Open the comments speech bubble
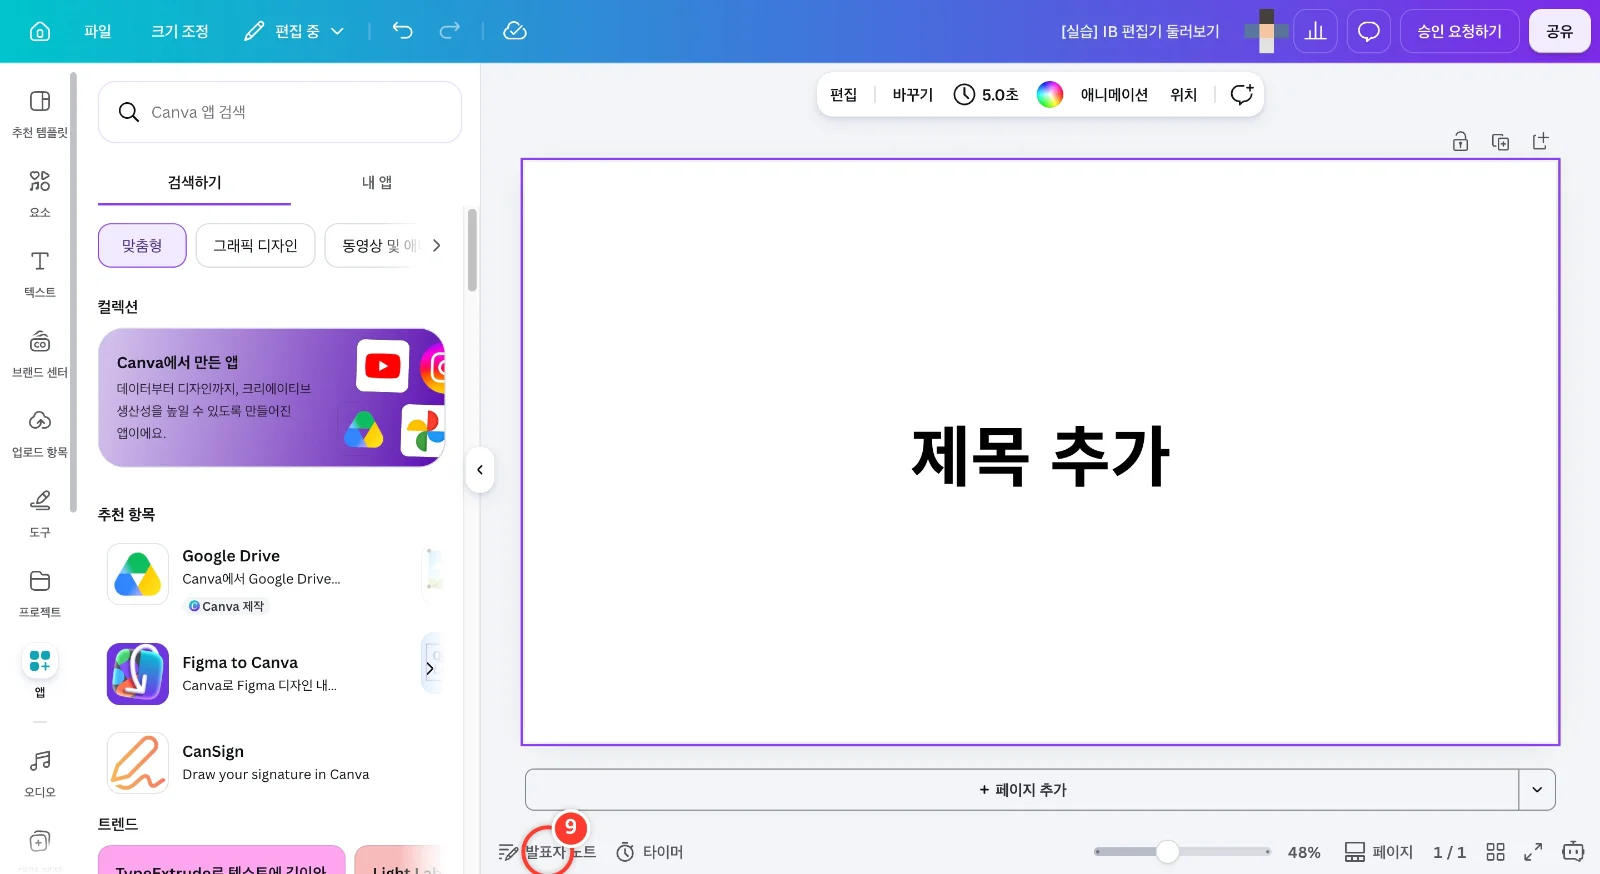 [1369, 31]
